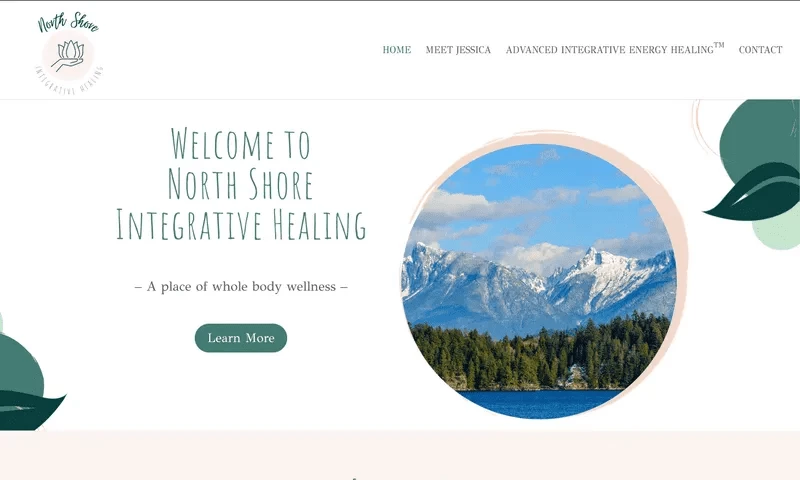Open the Home navigation link
The width and height of the screenshot is (800, 480).
click(x=396, y=49)
